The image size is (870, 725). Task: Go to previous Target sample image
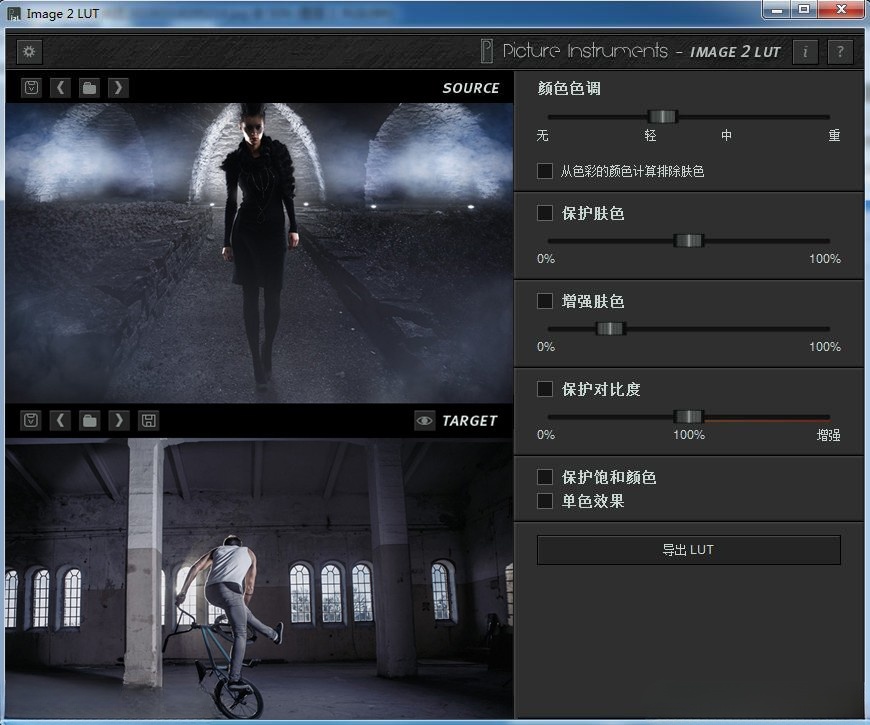(61, 420)
